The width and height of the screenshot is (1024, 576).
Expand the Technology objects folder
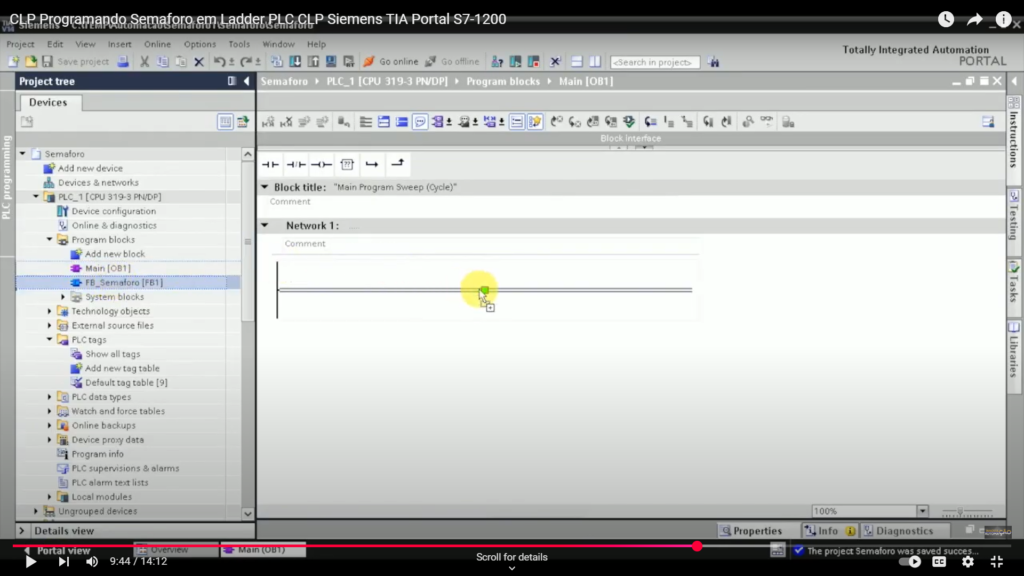[x=50, y=312]
